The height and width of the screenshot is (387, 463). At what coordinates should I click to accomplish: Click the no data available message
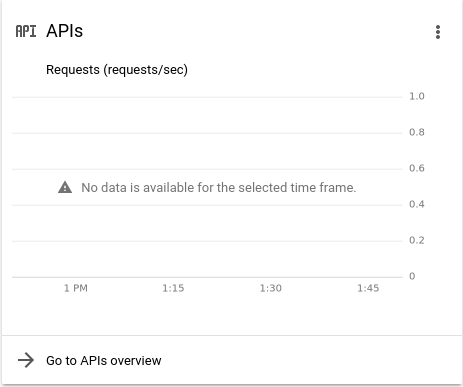point(219,188)
